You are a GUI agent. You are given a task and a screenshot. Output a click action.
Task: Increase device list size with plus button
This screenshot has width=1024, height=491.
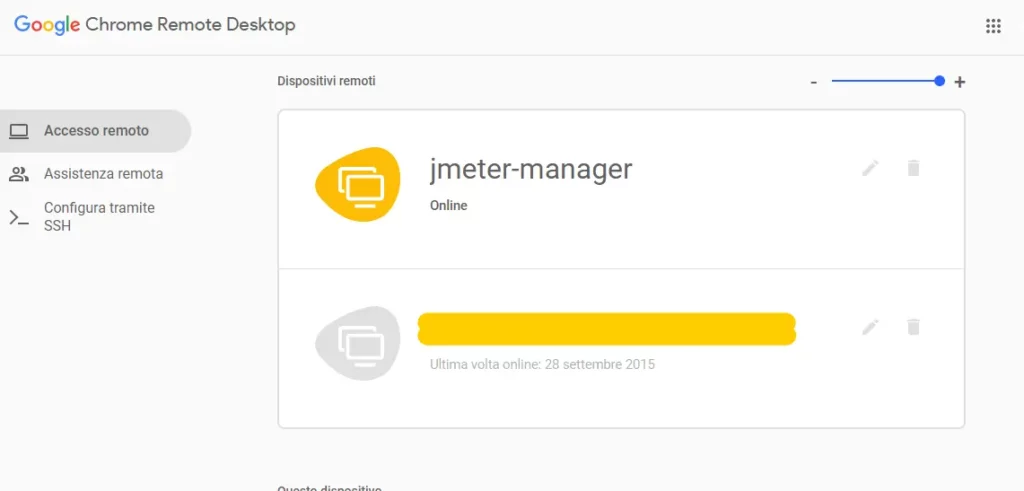pos(959,82)
